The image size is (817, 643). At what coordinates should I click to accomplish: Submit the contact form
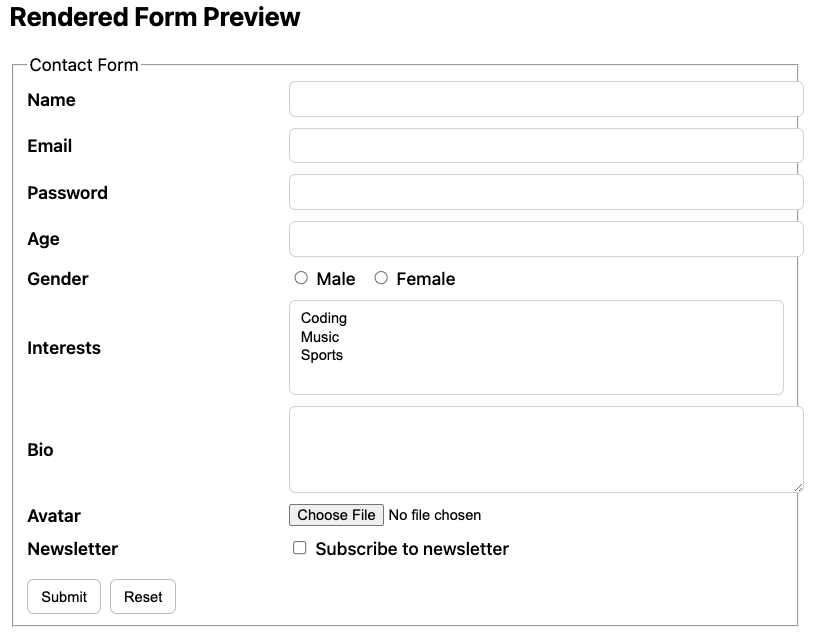[64, 597]
